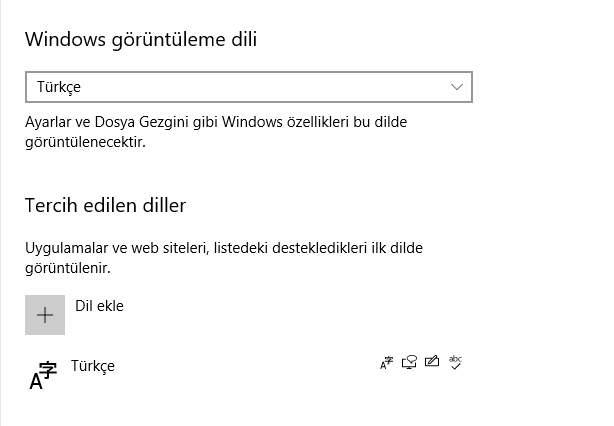The image size is (614, 426).
Task: Open the Windows görüntüleme dili dropdown
Action: pyautogui.click(x=248, y=87)
